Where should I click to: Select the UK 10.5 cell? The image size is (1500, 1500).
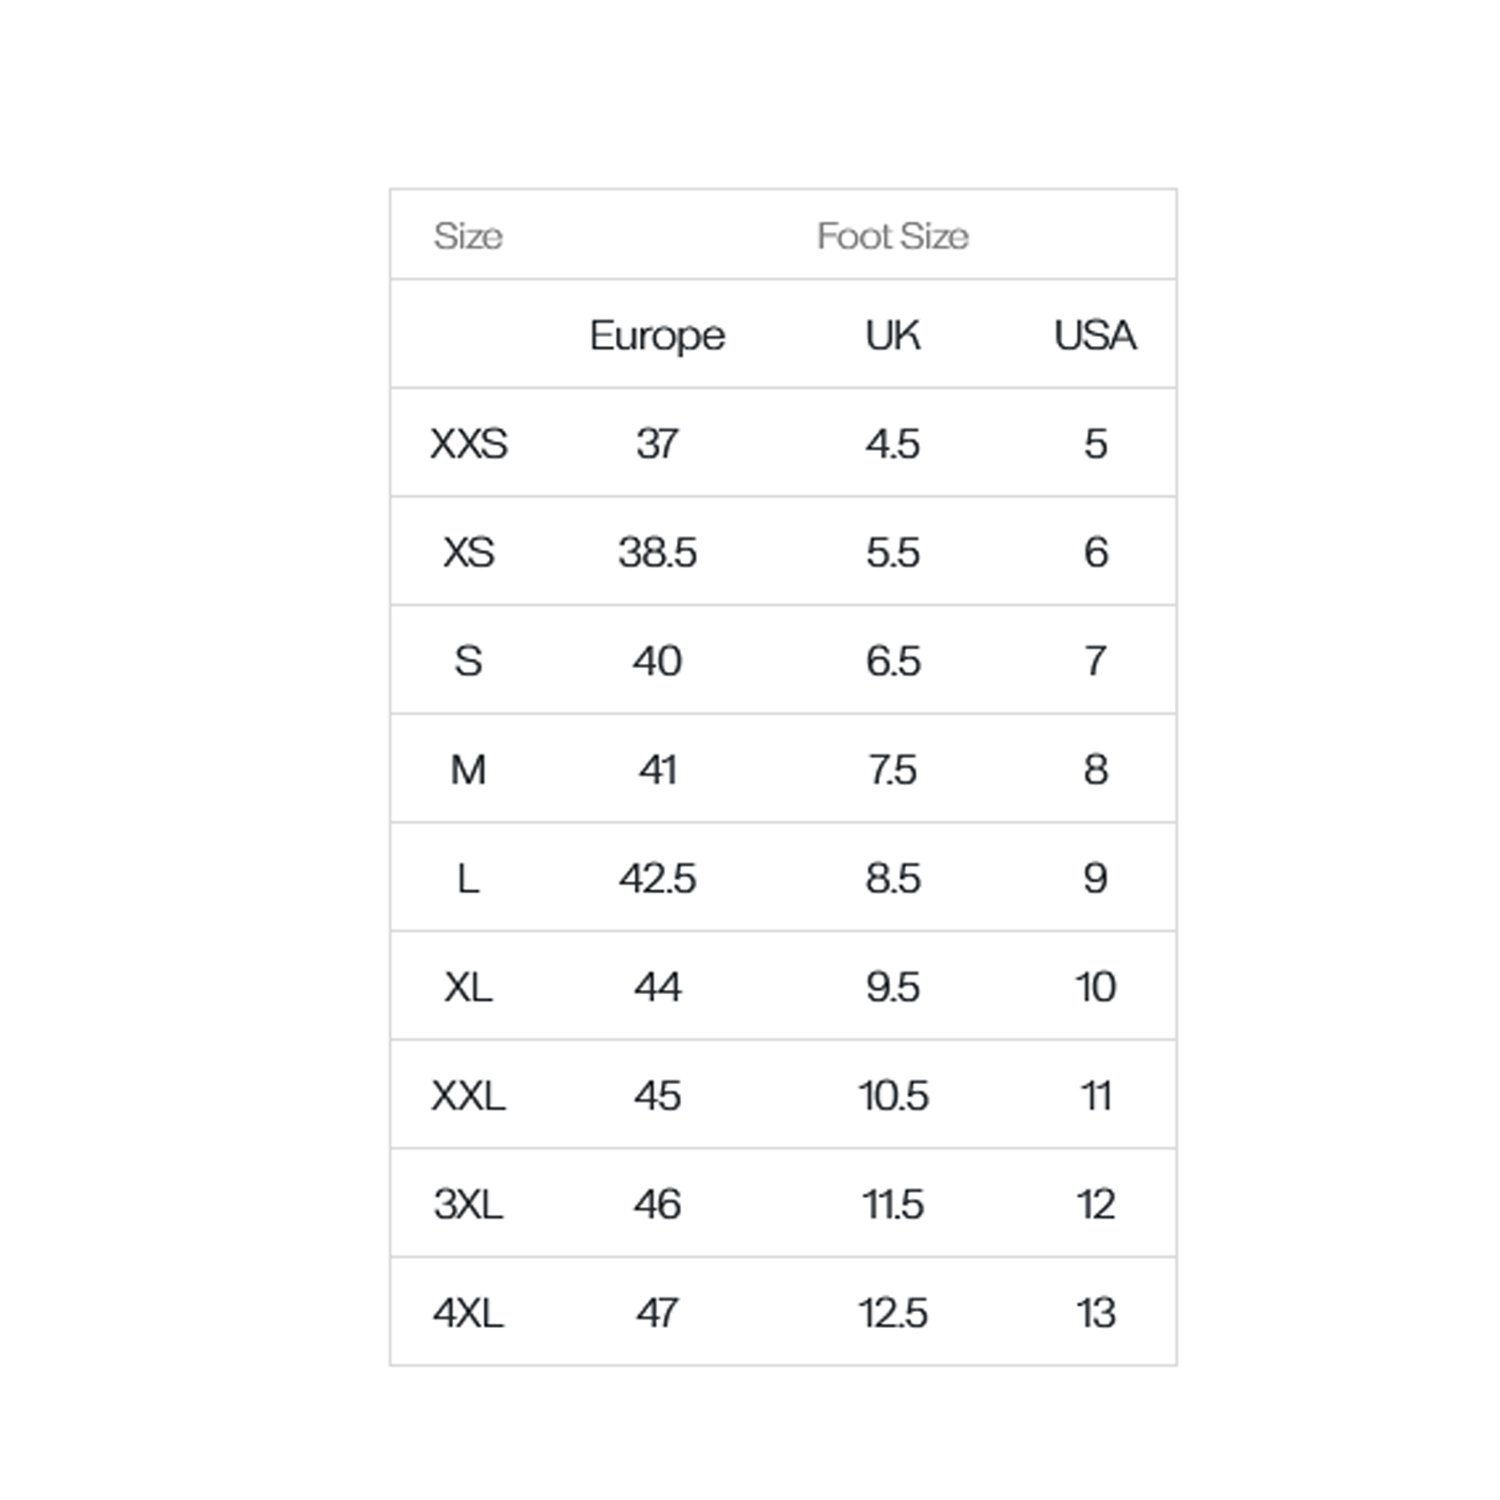[893, 1096]
